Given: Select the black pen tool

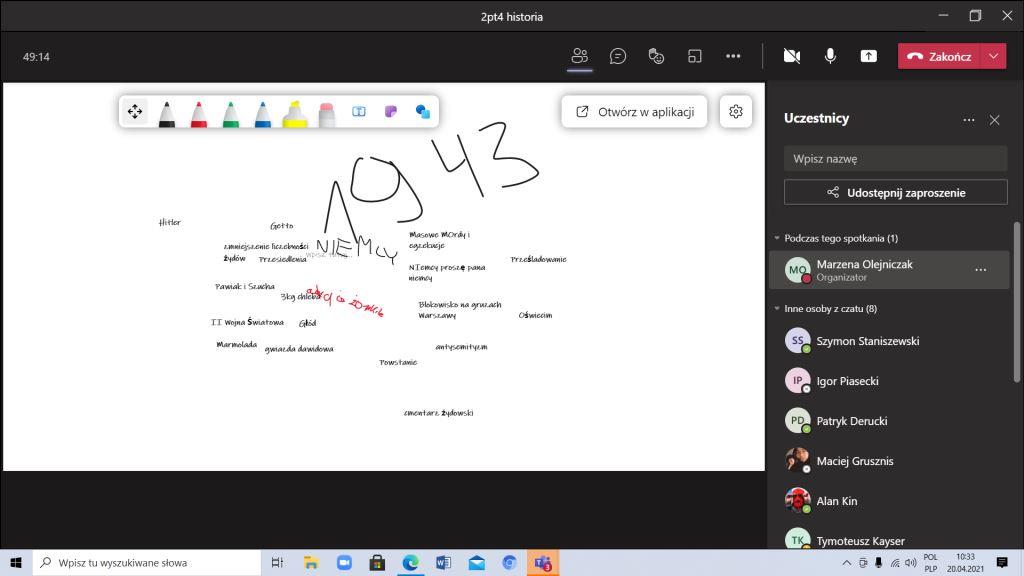Looking at the screenshot, I should (x=167, y=113).
